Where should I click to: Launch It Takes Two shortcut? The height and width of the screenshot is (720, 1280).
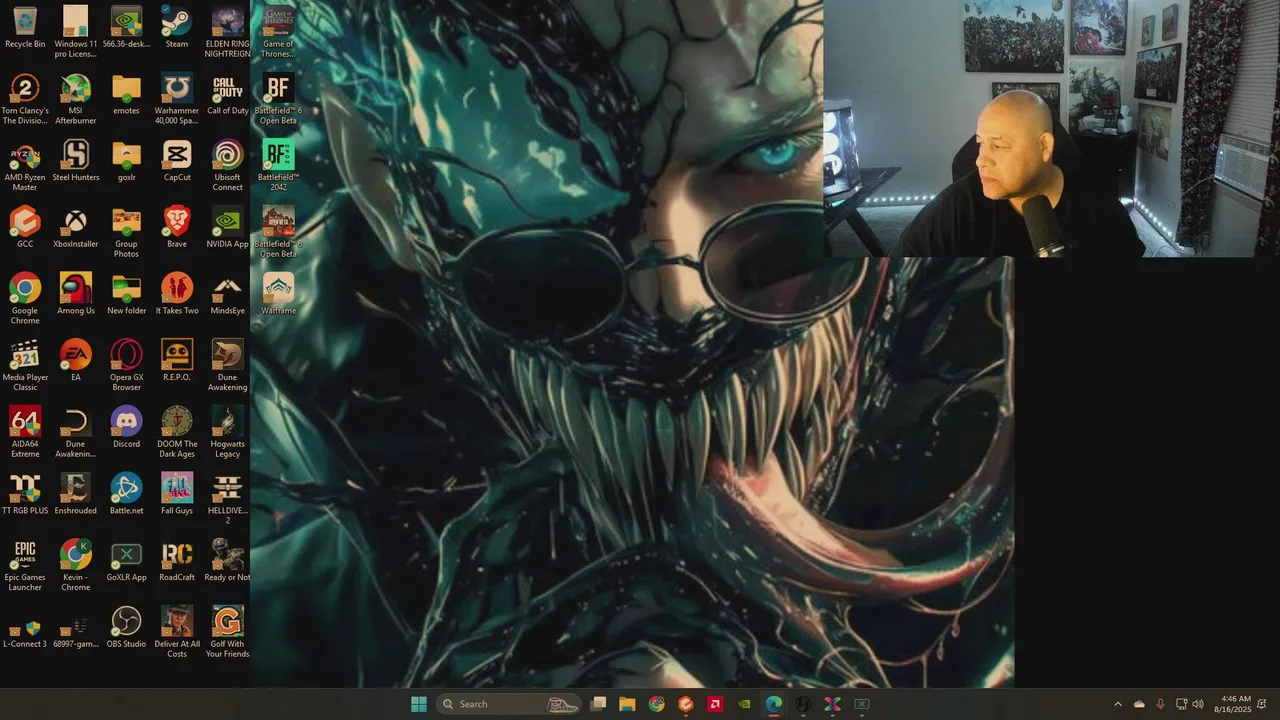pos(177,295)
